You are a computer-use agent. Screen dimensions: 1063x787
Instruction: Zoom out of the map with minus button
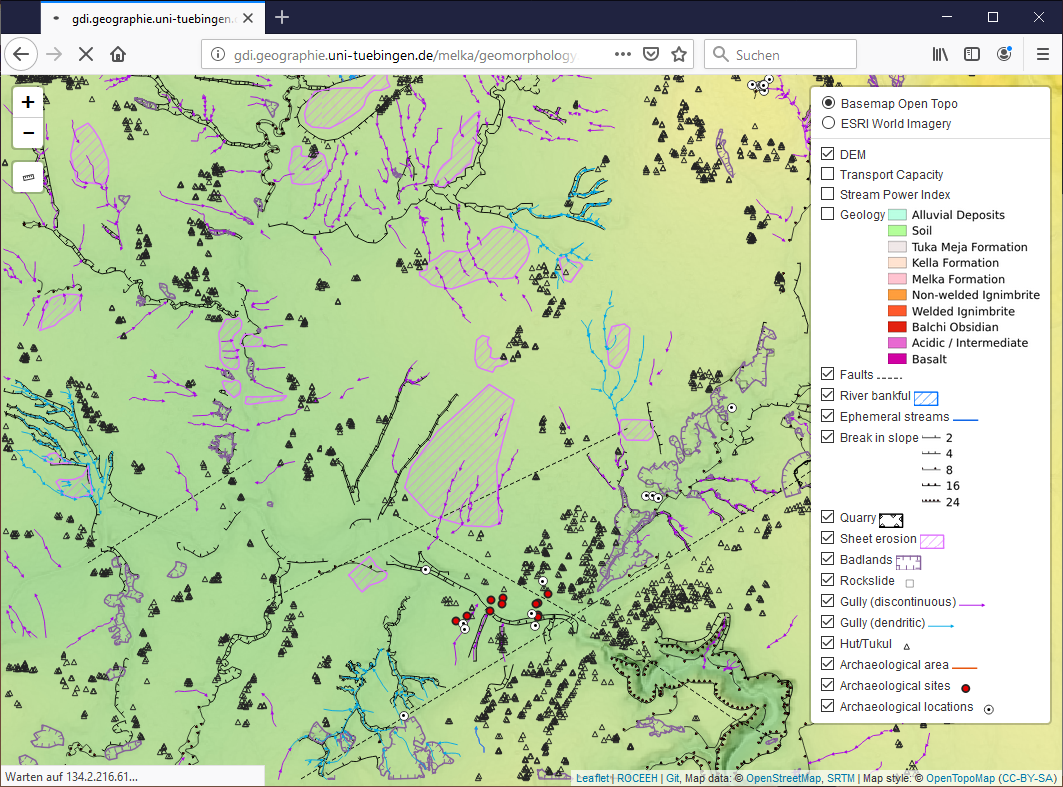pos(28,133)
